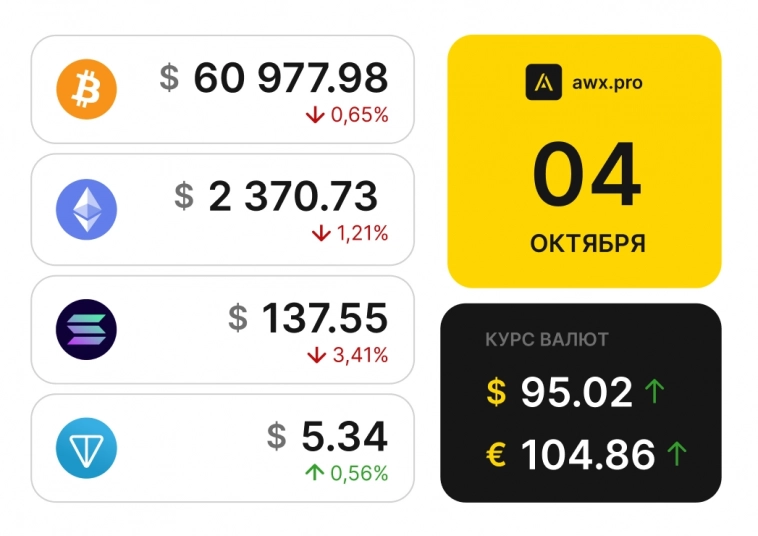Image resolution: width=758 pixels, height=536 pixels.
Task: Click the Ethereum diamond logo icon
Action: point(87,209)
